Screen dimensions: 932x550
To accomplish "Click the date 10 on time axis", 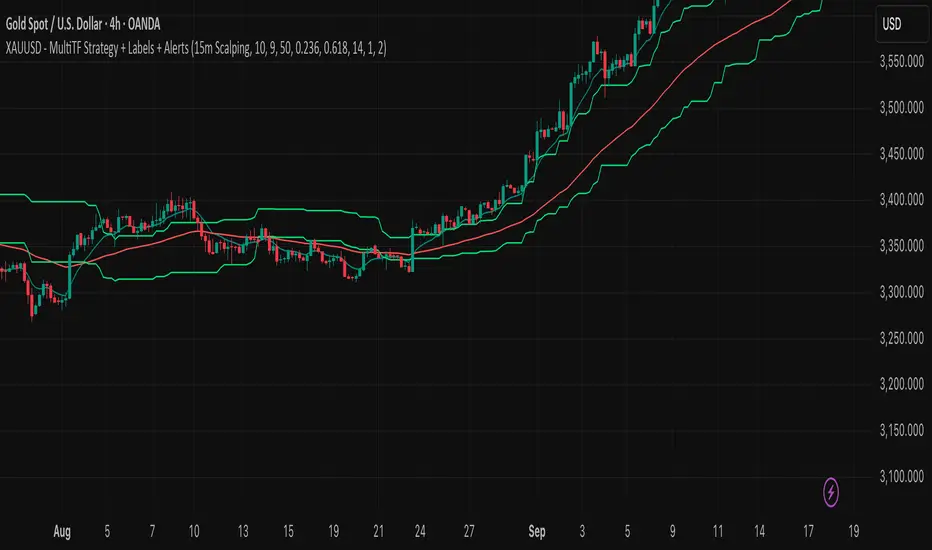I will [x=194, y=532].
